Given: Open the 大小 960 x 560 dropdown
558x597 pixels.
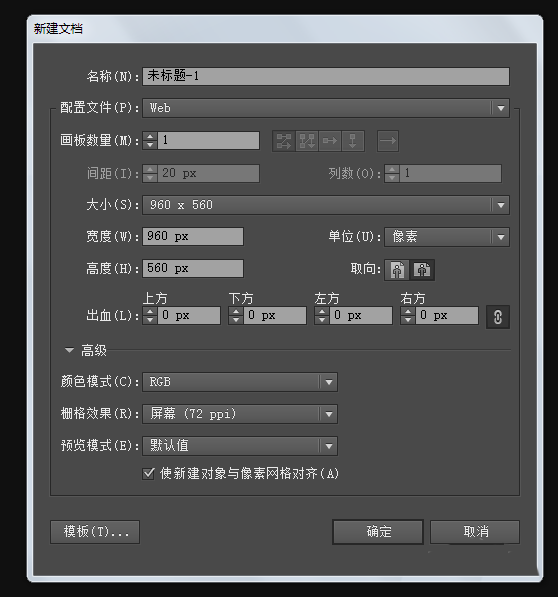Looking at the screenshot, I should pos(326,205).
